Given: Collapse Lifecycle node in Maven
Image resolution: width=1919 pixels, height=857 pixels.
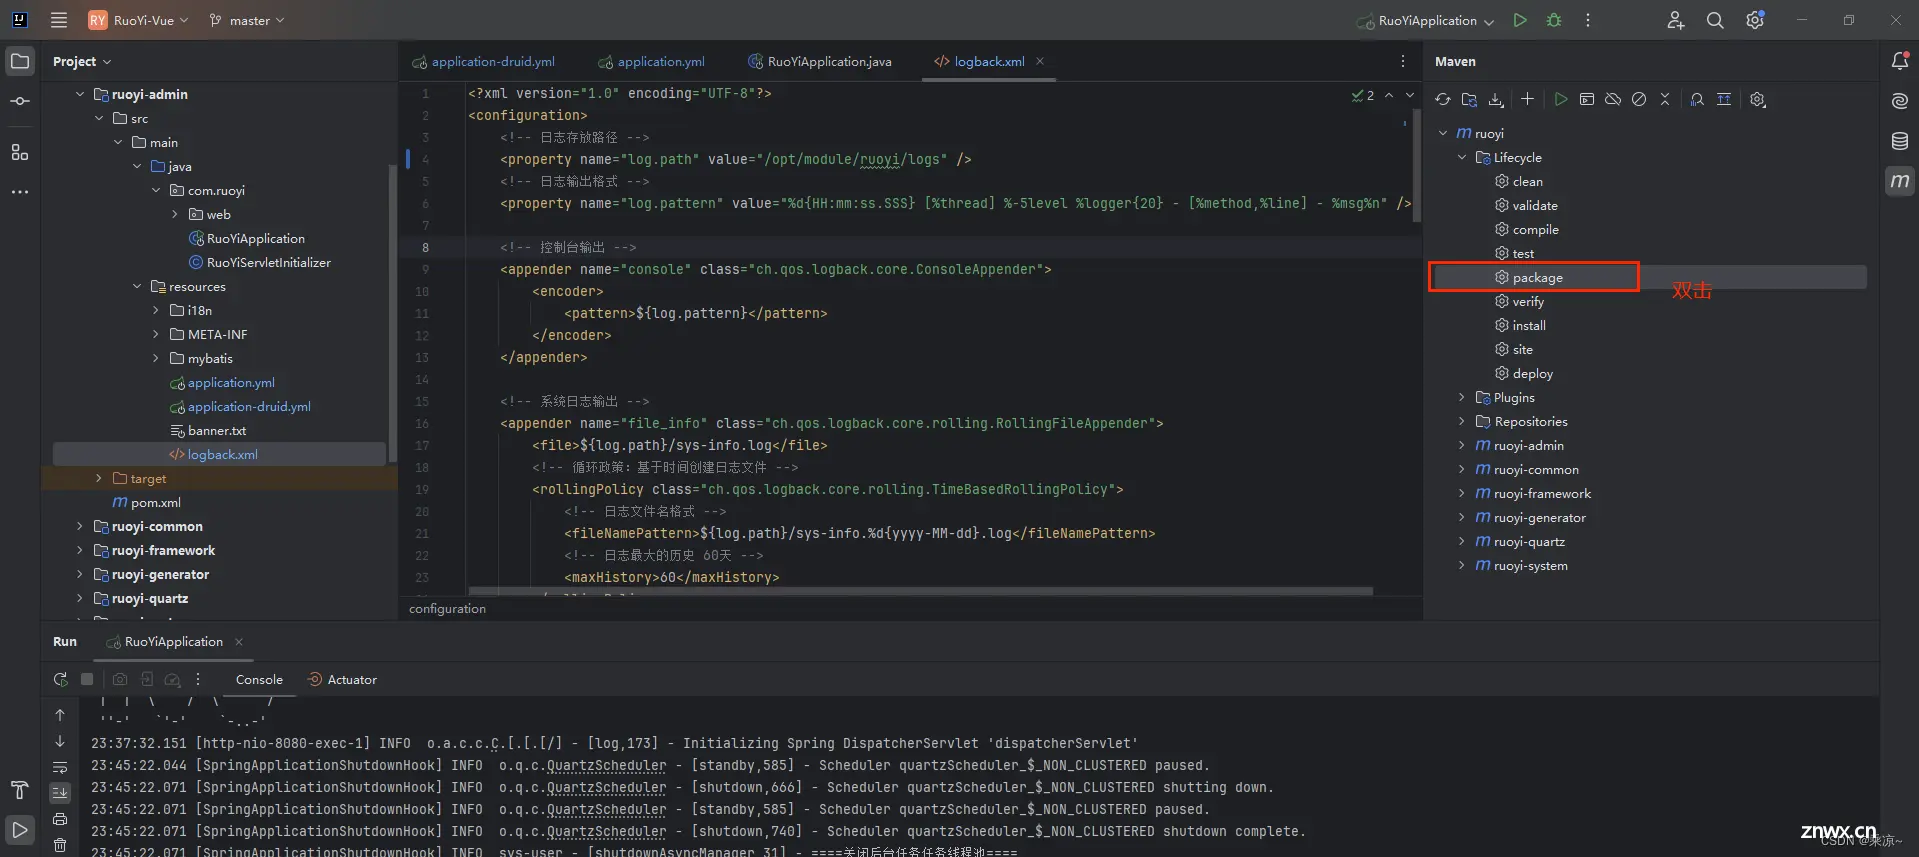Looking at the screenshot, I should [1462, 157].
